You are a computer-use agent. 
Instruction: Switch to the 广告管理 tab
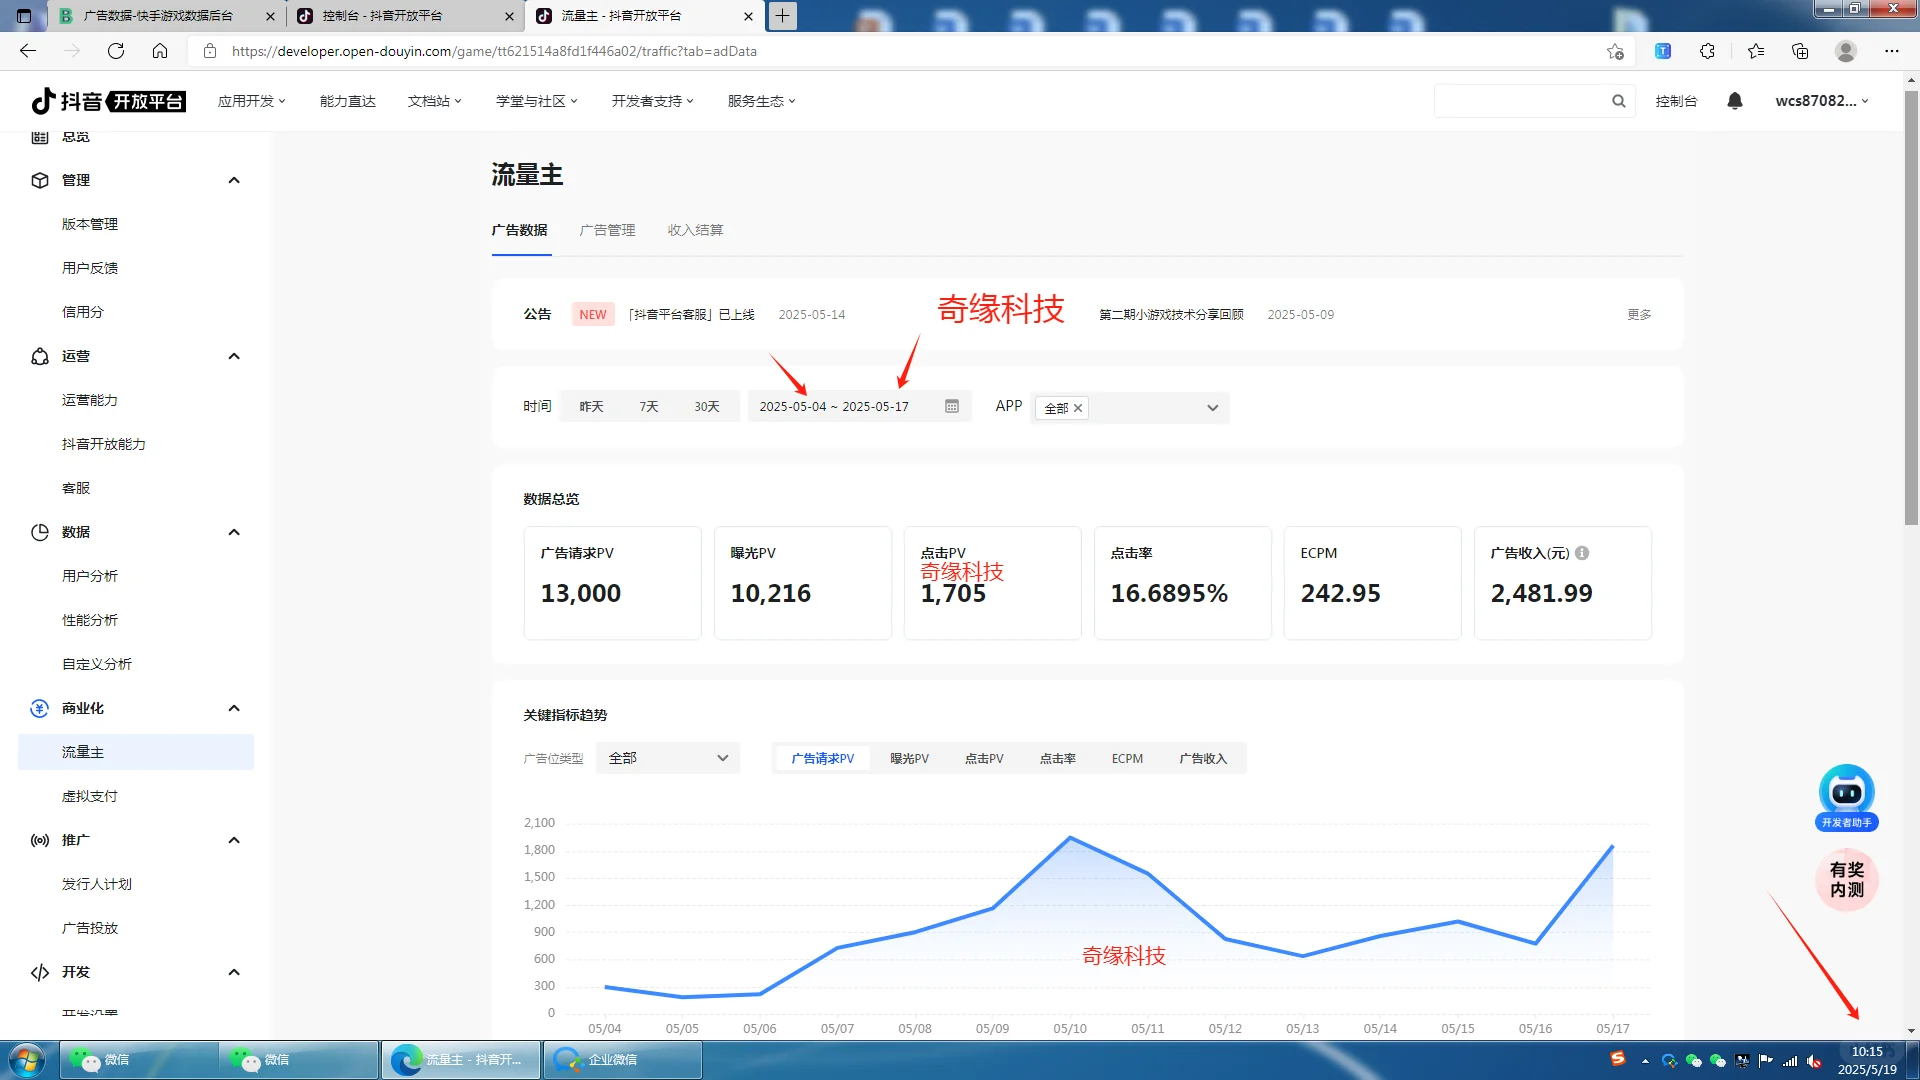click(x=608, y=230)
